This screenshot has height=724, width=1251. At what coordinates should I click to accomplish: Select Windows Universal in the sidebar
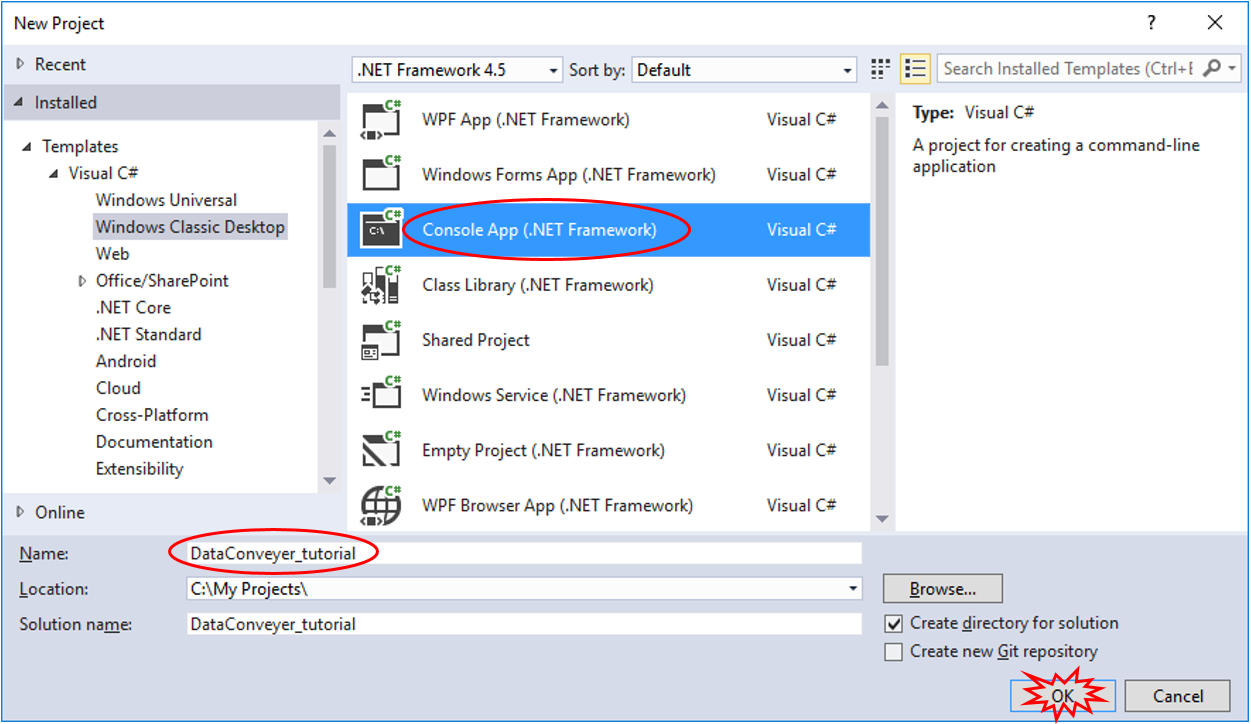(x=166, y=199)
